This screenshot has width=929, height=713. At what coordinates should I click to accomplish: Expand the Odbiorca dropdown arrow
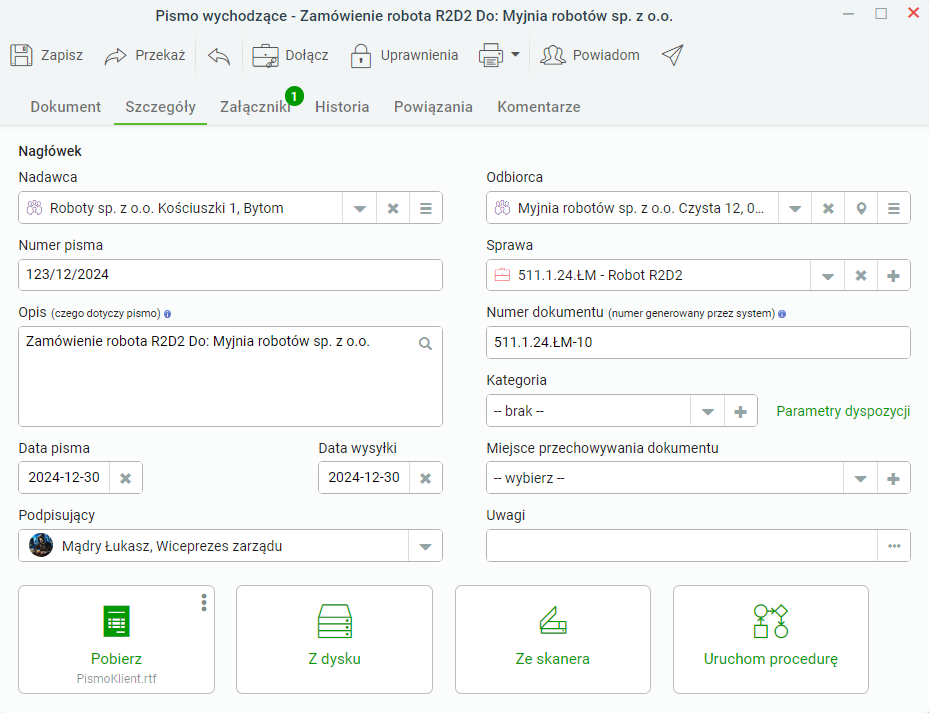(x=795, y=208)
